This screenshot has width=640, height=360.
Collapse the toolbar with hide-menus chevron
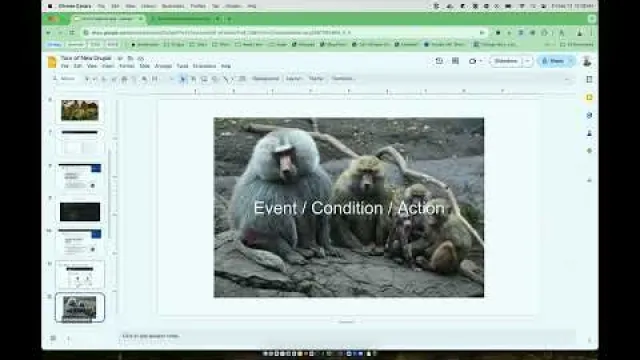(x=567, y=79)
